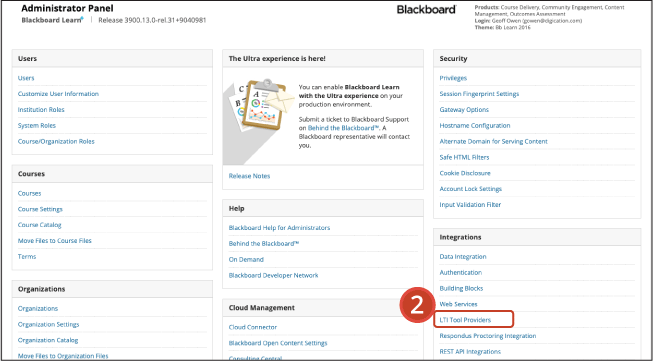Click 'The Ultra experience is here!' heading
The width and height of the screenshot is (653, 361).
(277, 59)
